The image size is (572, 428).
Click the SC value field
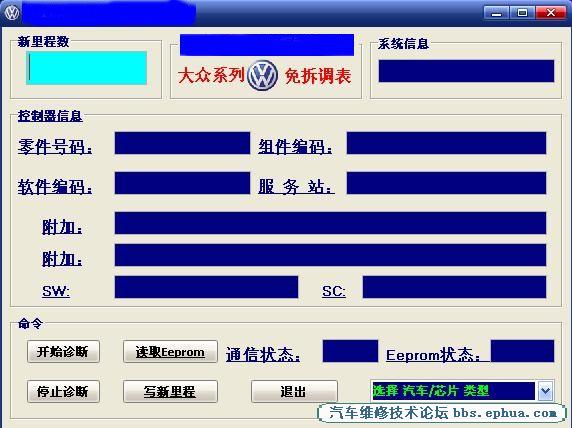click(454, 287)
